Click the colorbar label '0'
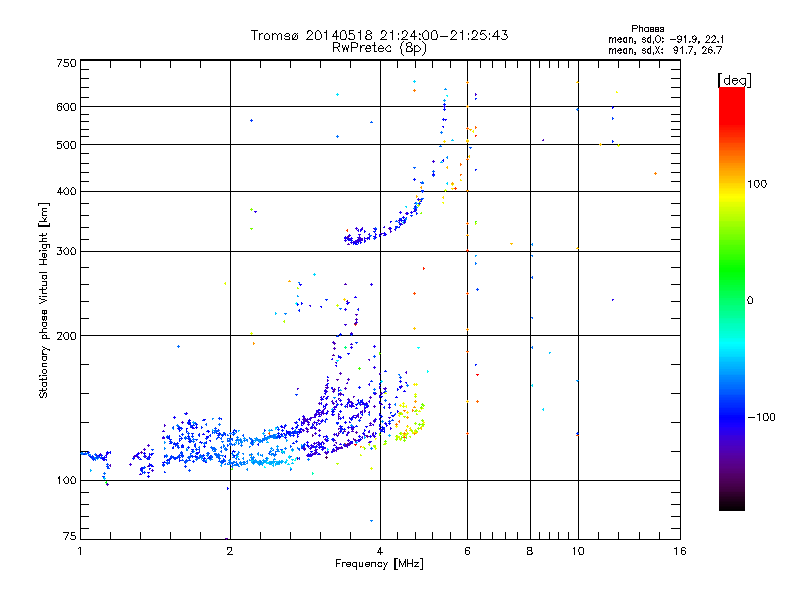800x600 pixels. [750, 301]
